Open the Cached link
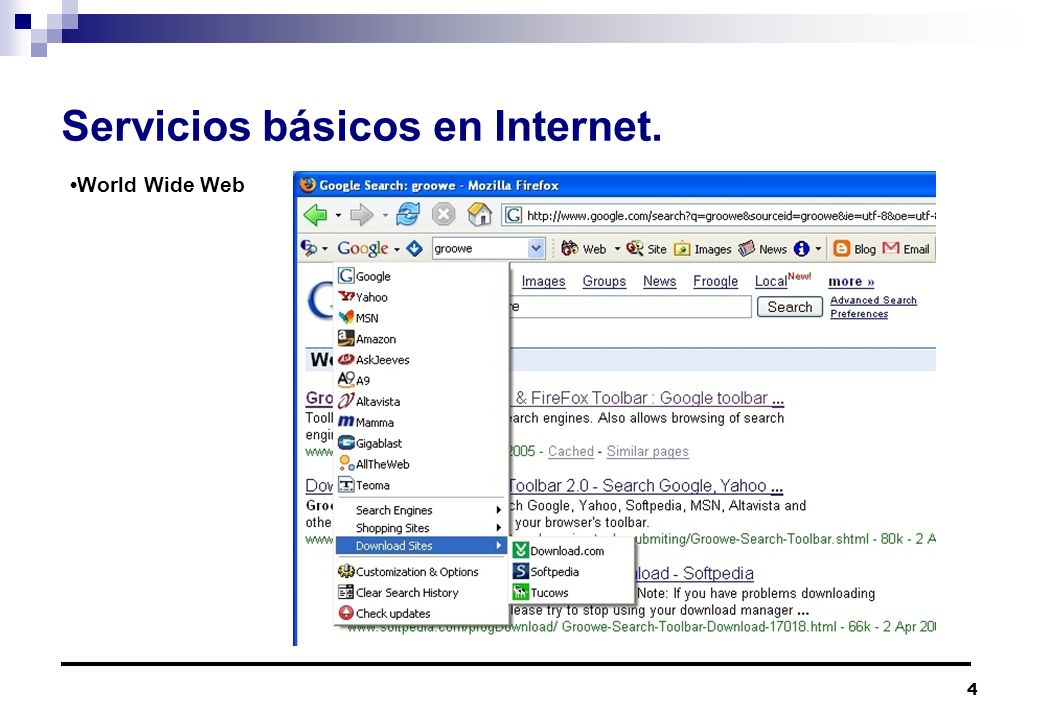The width and height of the screenshot is (1040, 720). [x=570, y=451]
